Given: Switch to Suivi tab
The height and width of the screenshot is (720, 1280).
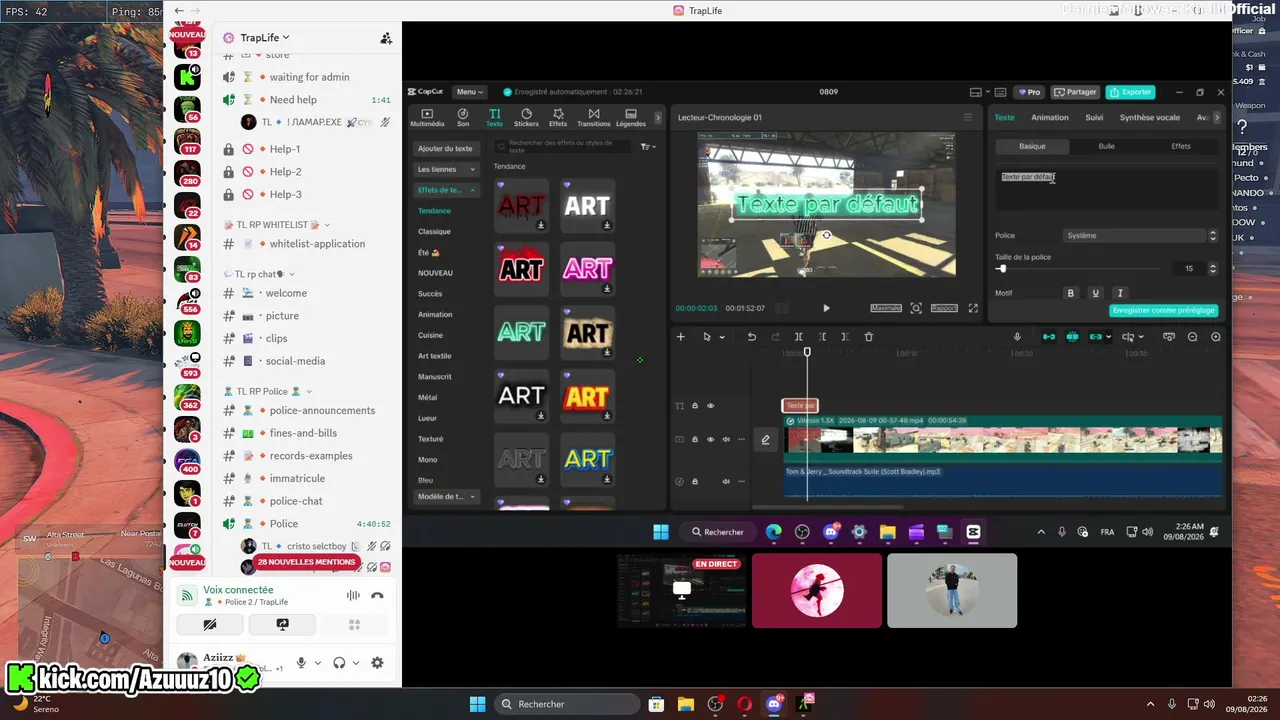Looking at the screenshot, I should click(x=1094, y=117).
